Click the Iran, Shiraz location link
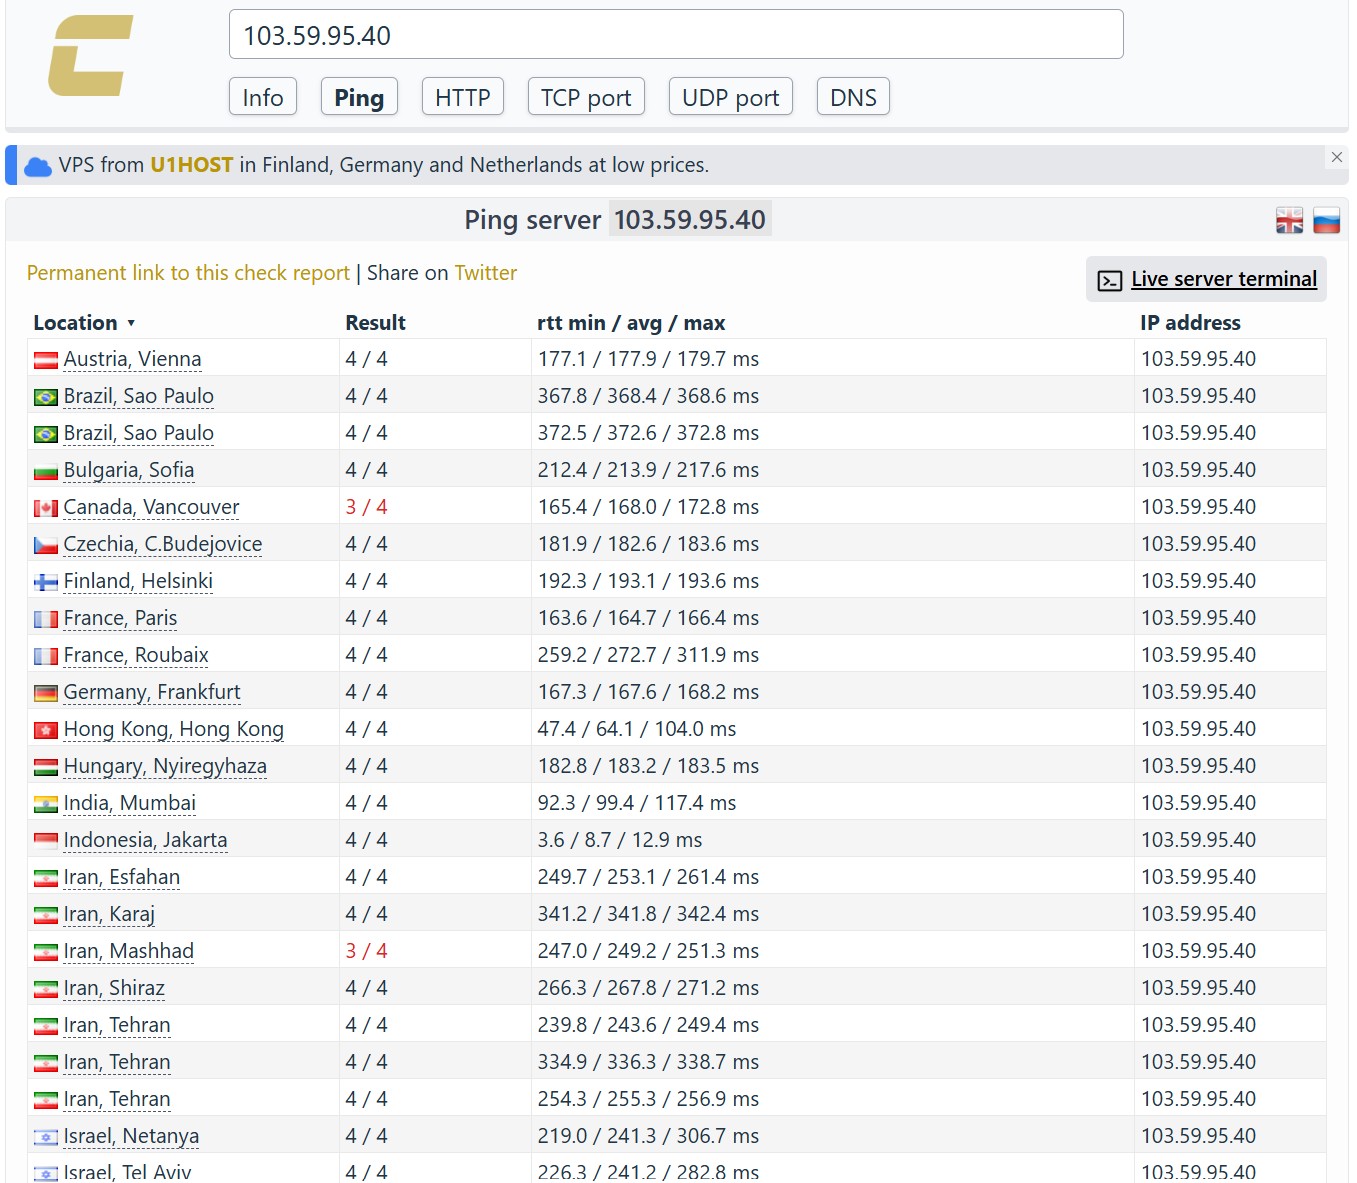 114,988
